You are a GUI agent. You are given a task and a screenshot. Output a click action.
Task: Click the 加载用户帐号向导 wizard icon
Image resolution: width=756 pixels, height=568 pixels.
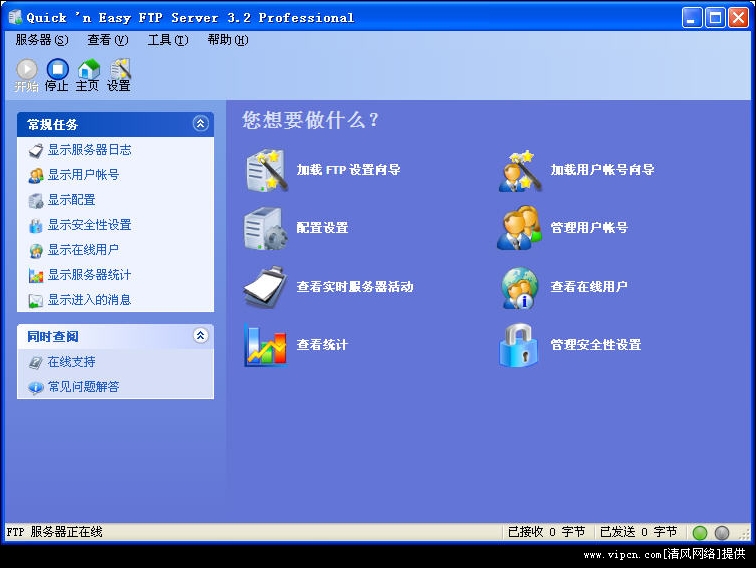[x=520, y=170]
